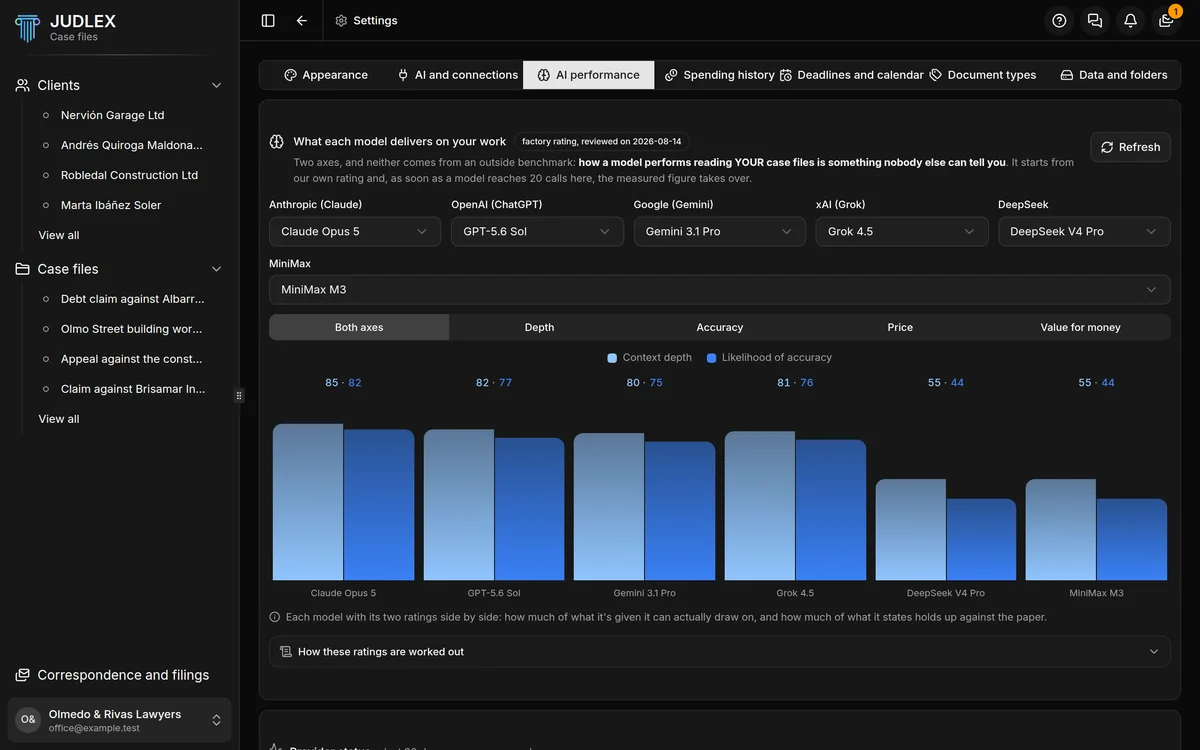Toggle the Likelihood of accuracy legend item
1200x750 pixels.
[769, 357]
